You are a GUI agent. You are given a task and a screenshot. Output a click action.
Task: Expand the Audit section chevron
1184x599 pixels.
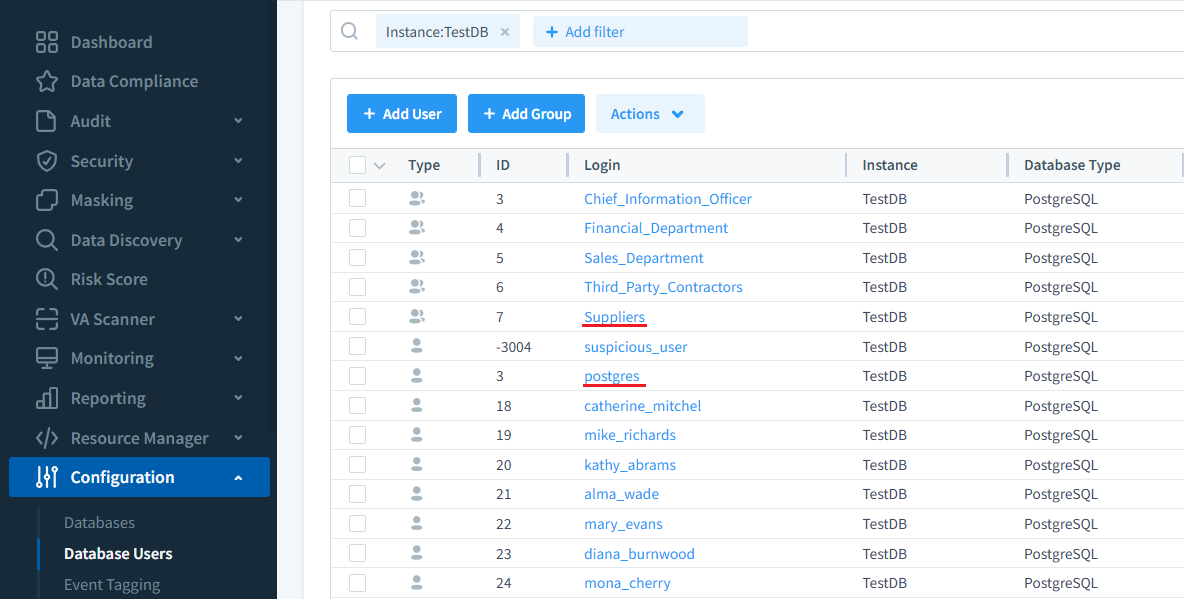[238, 120]
